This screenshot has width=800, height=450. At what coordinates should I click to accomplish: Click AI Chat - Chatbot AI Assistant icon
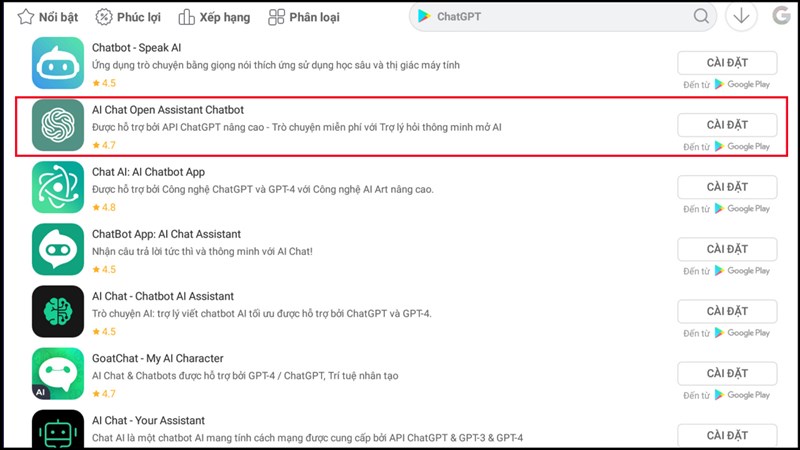coord(57,312)
